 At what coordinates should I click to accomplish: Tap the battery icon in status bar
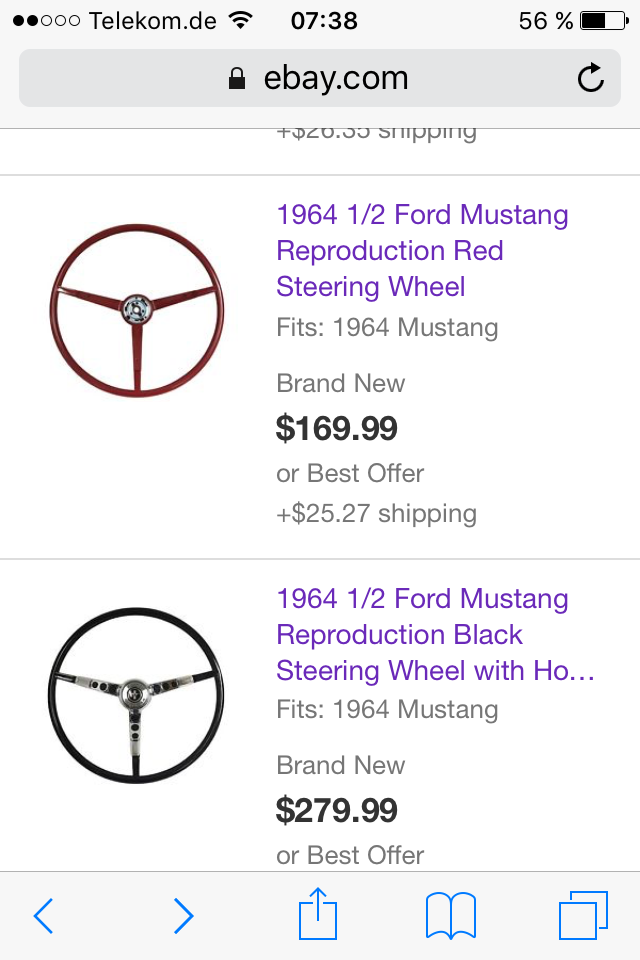point(606,20)
